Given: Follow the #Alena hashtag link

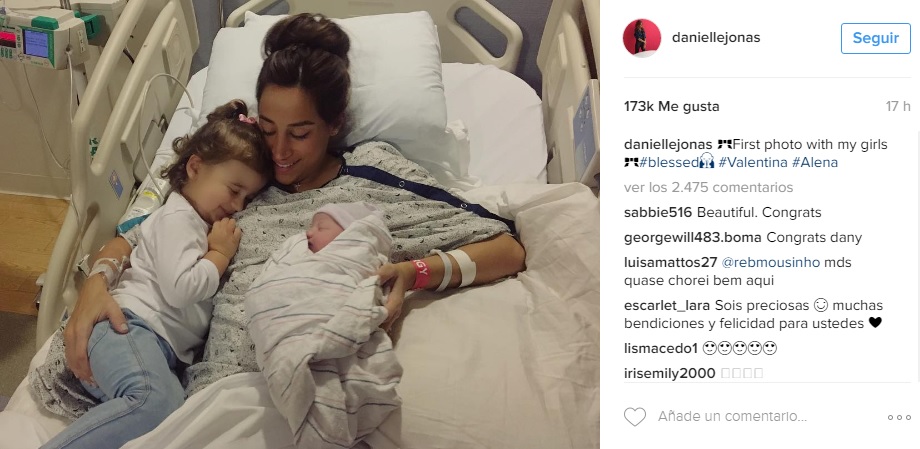Looking at the screenshot, I should pyautogui.click(x=815, y=163).
